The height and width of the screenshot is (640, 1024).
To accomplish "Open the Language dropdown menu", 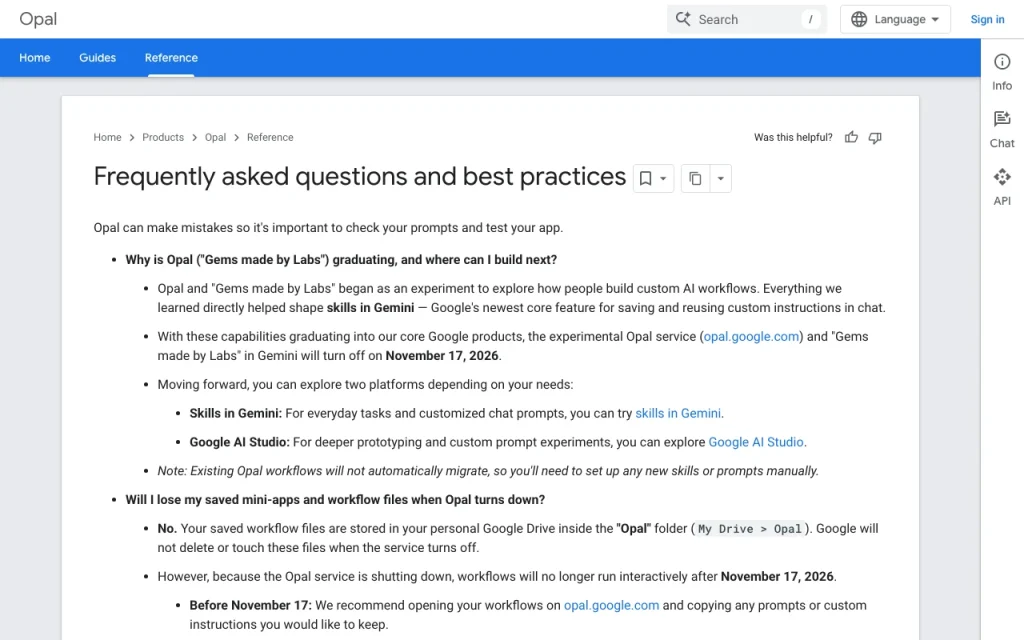I will pos(895,20).
